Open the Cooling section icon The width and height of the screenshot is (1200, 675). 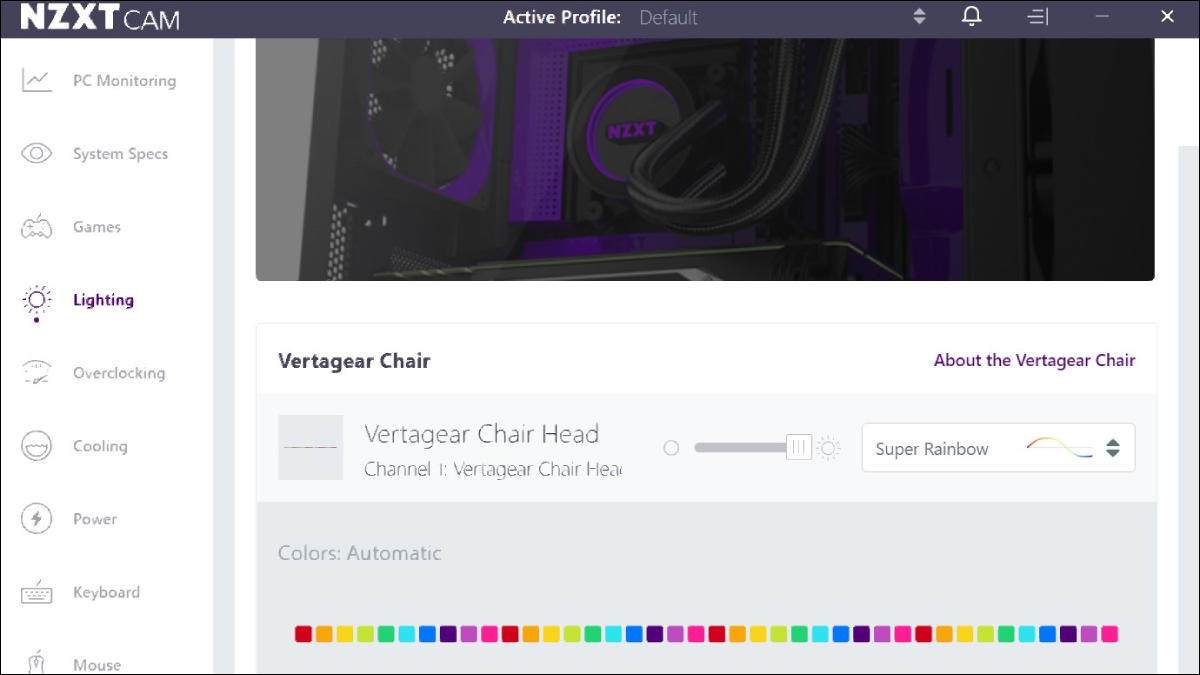click(x=37, y=446)
